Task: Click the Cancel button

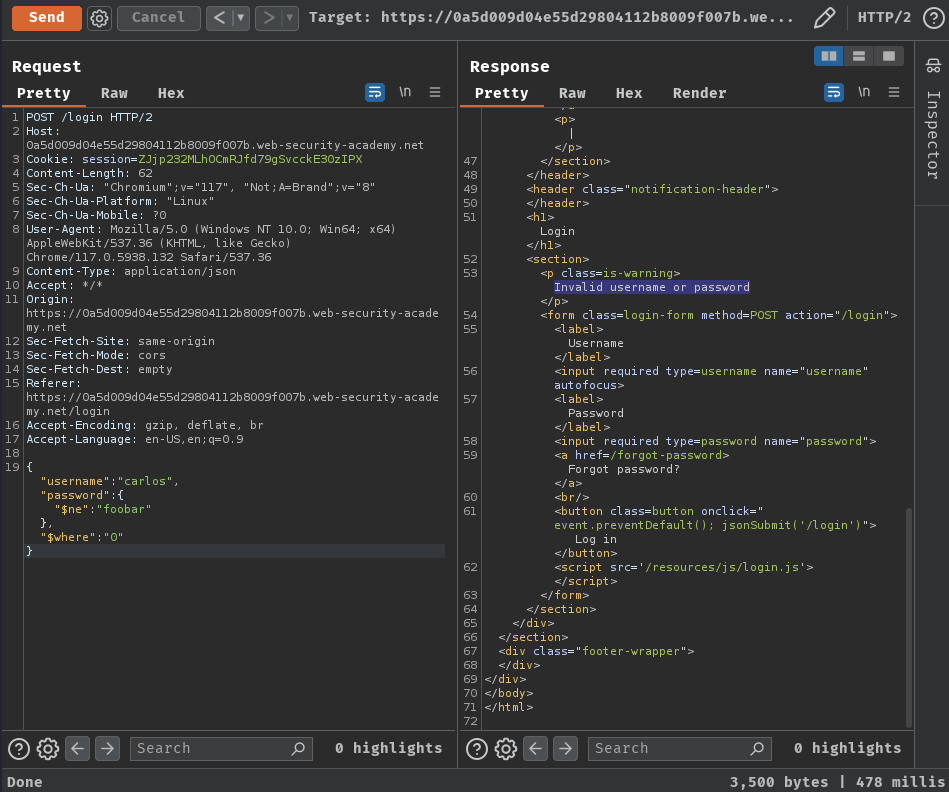Action: point(159,18)
